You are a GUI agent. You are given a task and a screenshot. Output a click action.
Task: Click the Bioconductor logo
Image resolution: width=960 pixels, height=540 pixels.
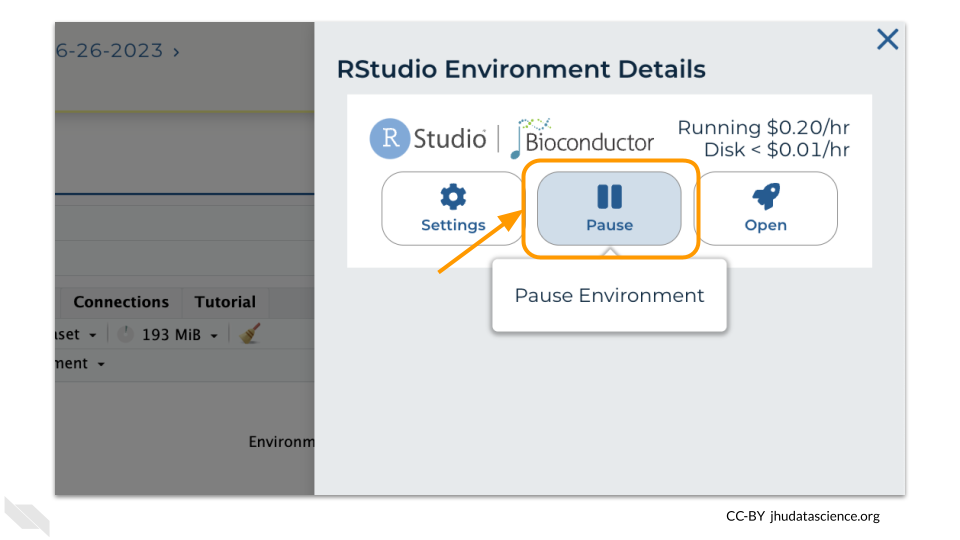[582, 138]
